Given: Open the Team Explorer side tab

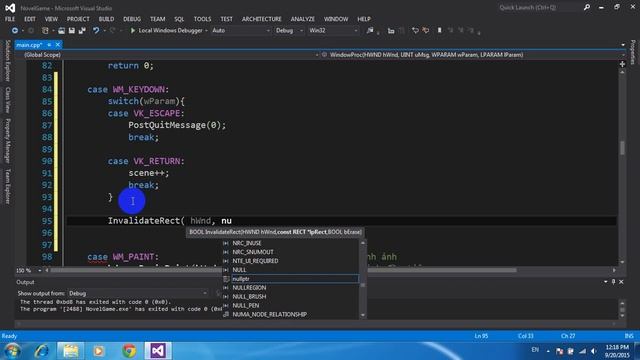Looking at the screenshot, I should click(x=7, y=186).
